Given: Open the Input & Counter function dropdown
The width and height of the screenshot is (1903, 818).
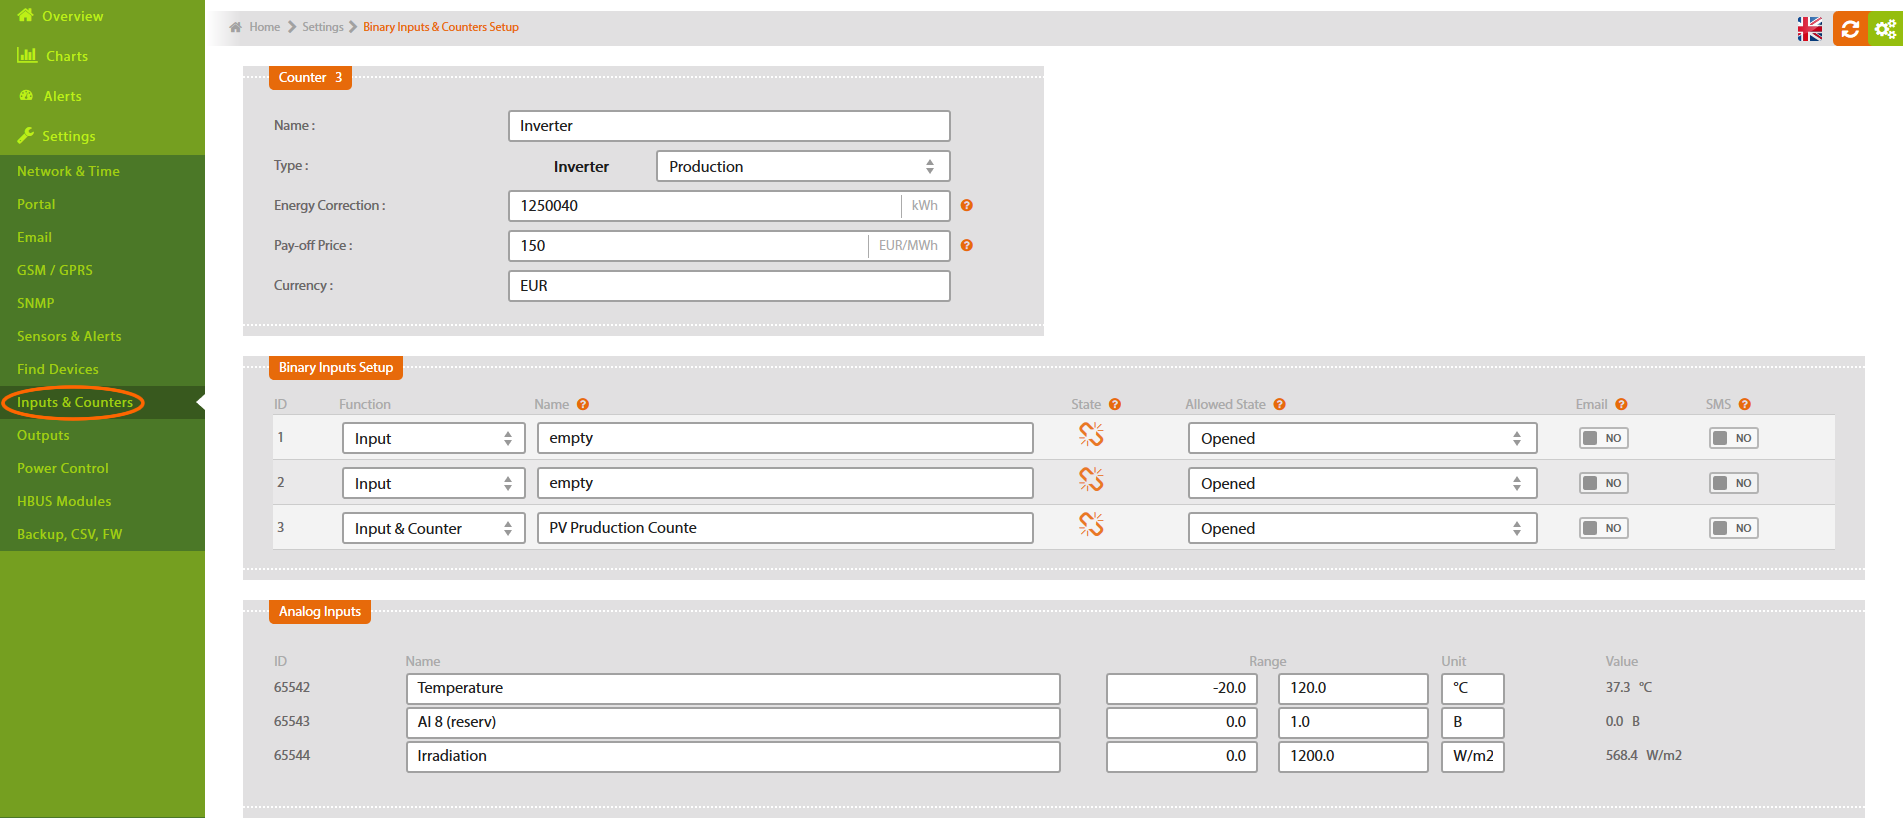Looking at the screenshot, I should click(433, 528).
